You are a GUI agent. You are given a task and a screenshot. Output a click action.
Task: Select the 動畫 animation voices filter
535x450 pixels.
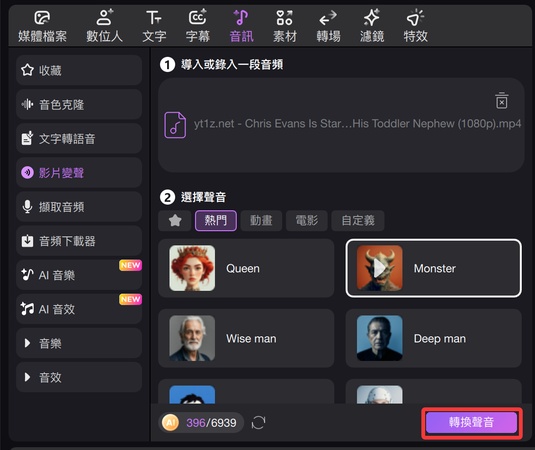click(261, 221)
